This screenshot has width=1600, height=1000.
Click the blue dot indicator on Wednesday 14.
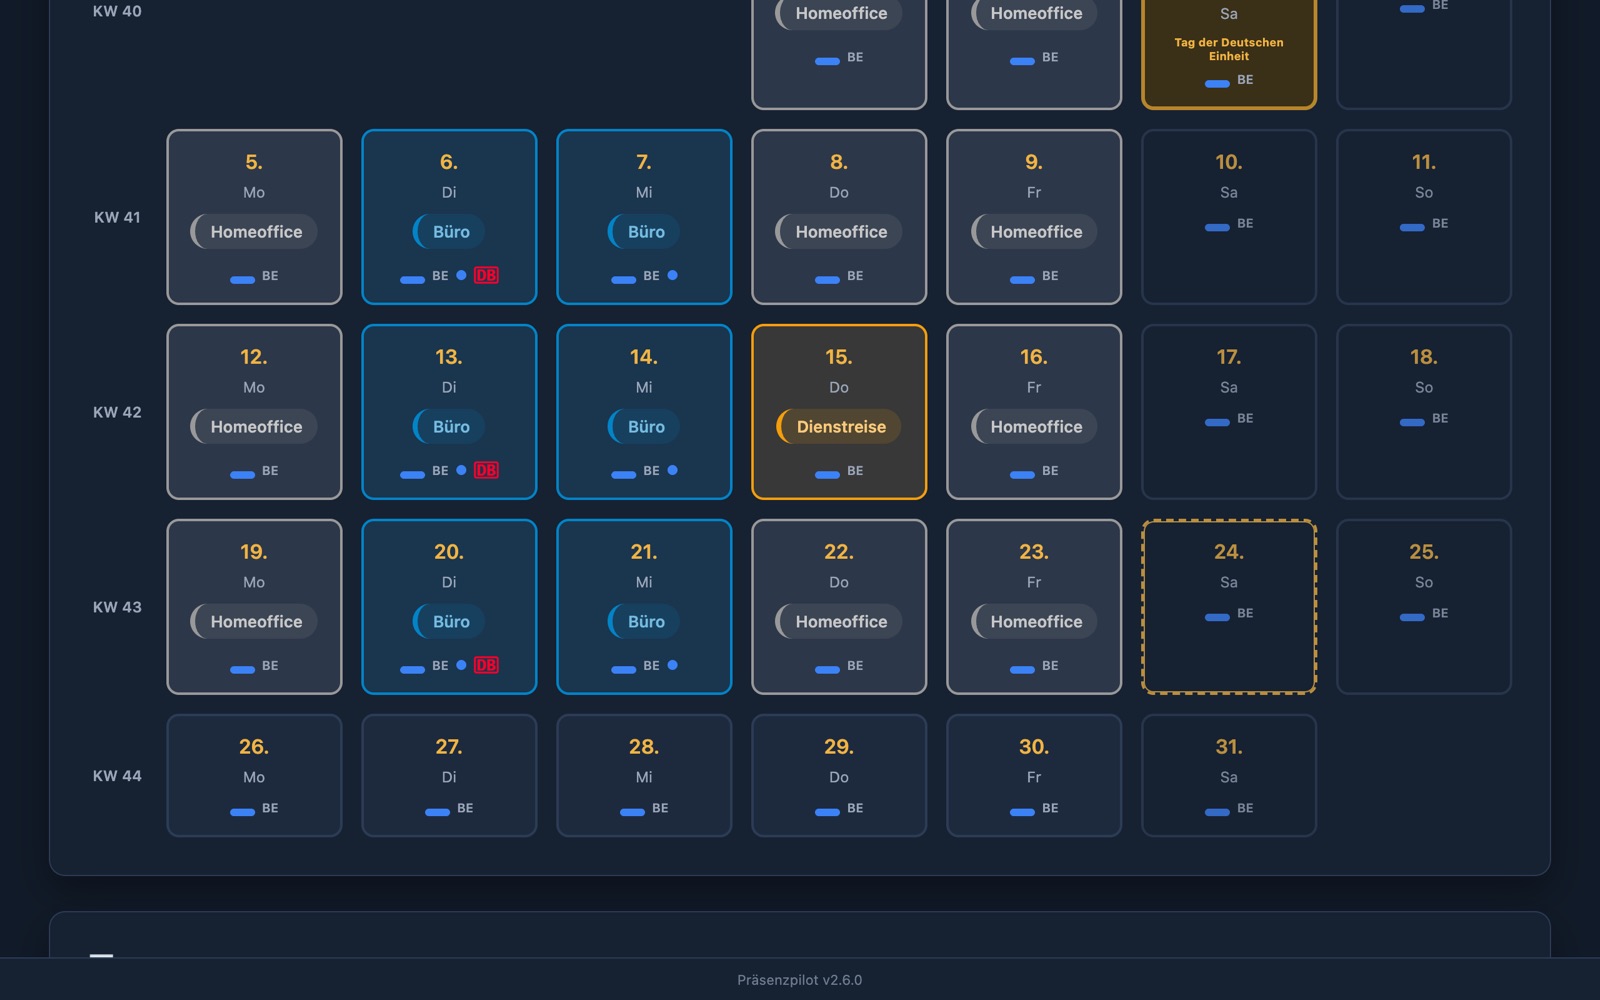tap(672, 470)
